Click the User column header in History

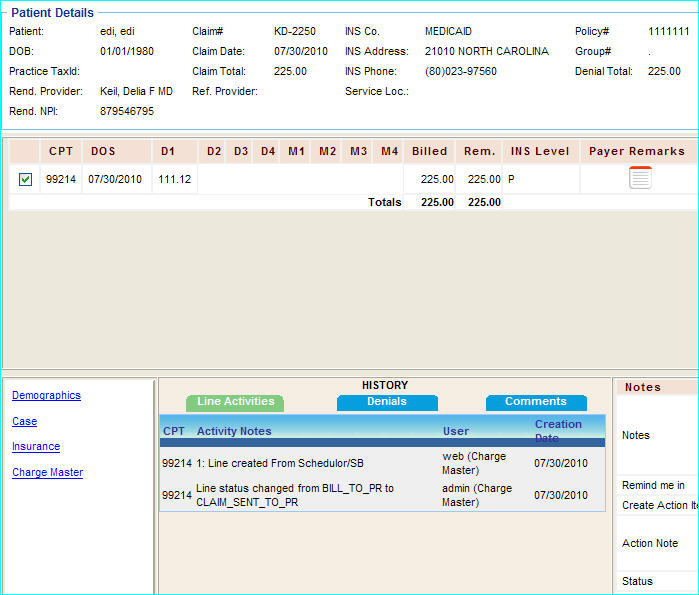pos(456,432)
